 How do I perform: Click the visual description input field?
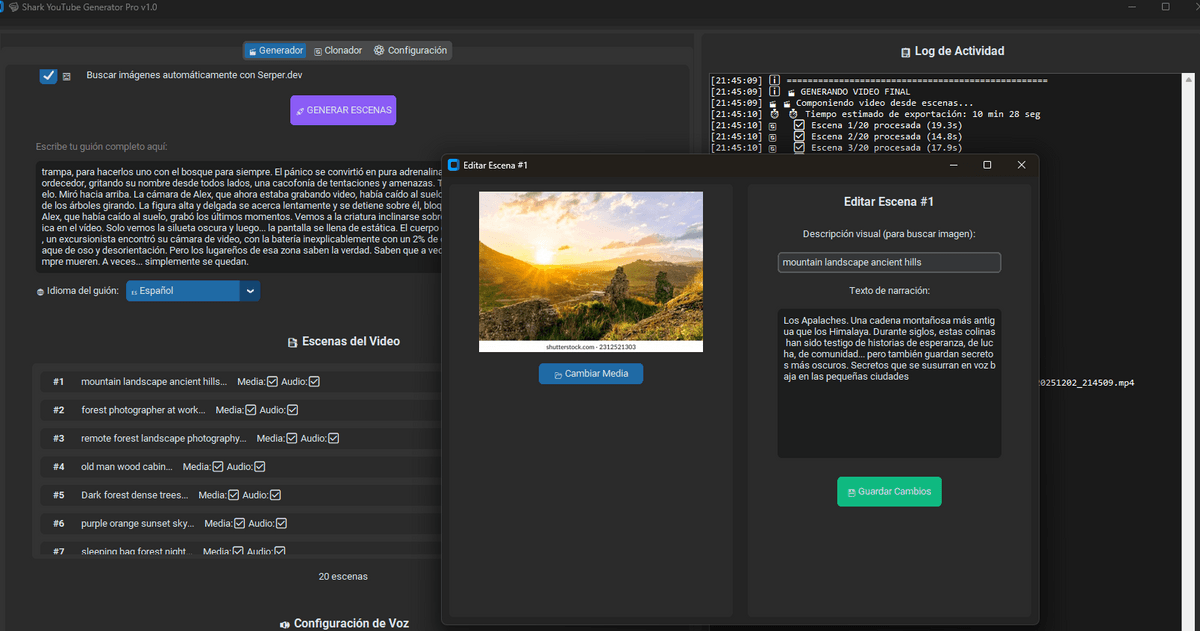(x=888, y=262)
